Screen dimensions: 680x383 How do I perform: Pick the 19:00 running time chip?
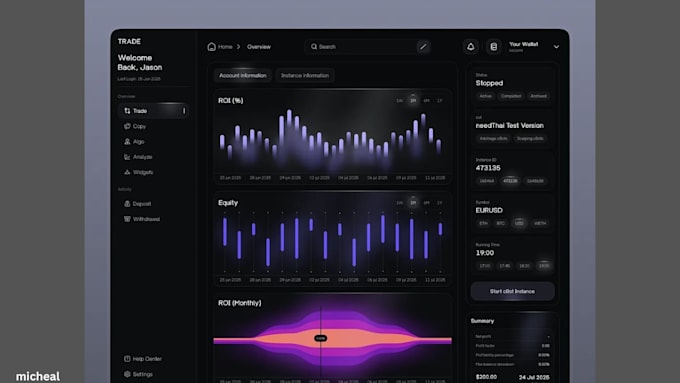544,266
